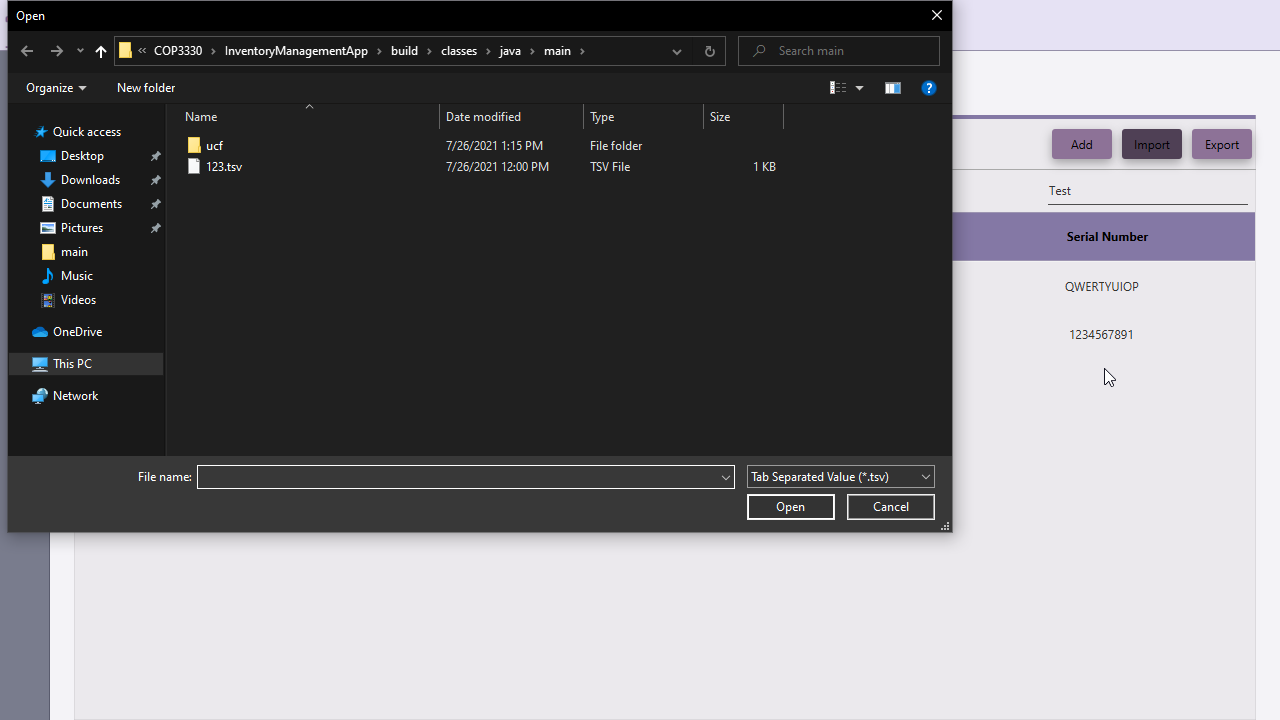Select the QWERTYUIOP serial number cell
Viewport: 1280px width, 720px height.
(1102, 287)
